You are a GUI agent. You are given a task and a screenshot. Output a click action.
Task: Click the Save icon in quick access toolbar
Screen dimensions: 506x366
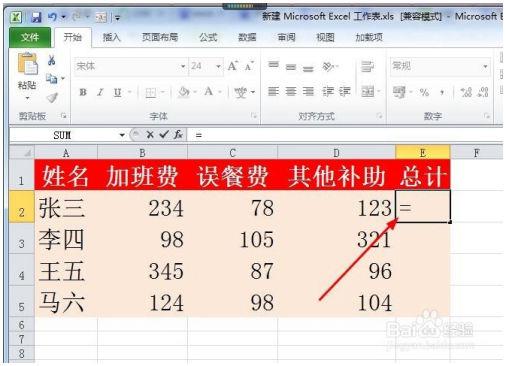36,17
